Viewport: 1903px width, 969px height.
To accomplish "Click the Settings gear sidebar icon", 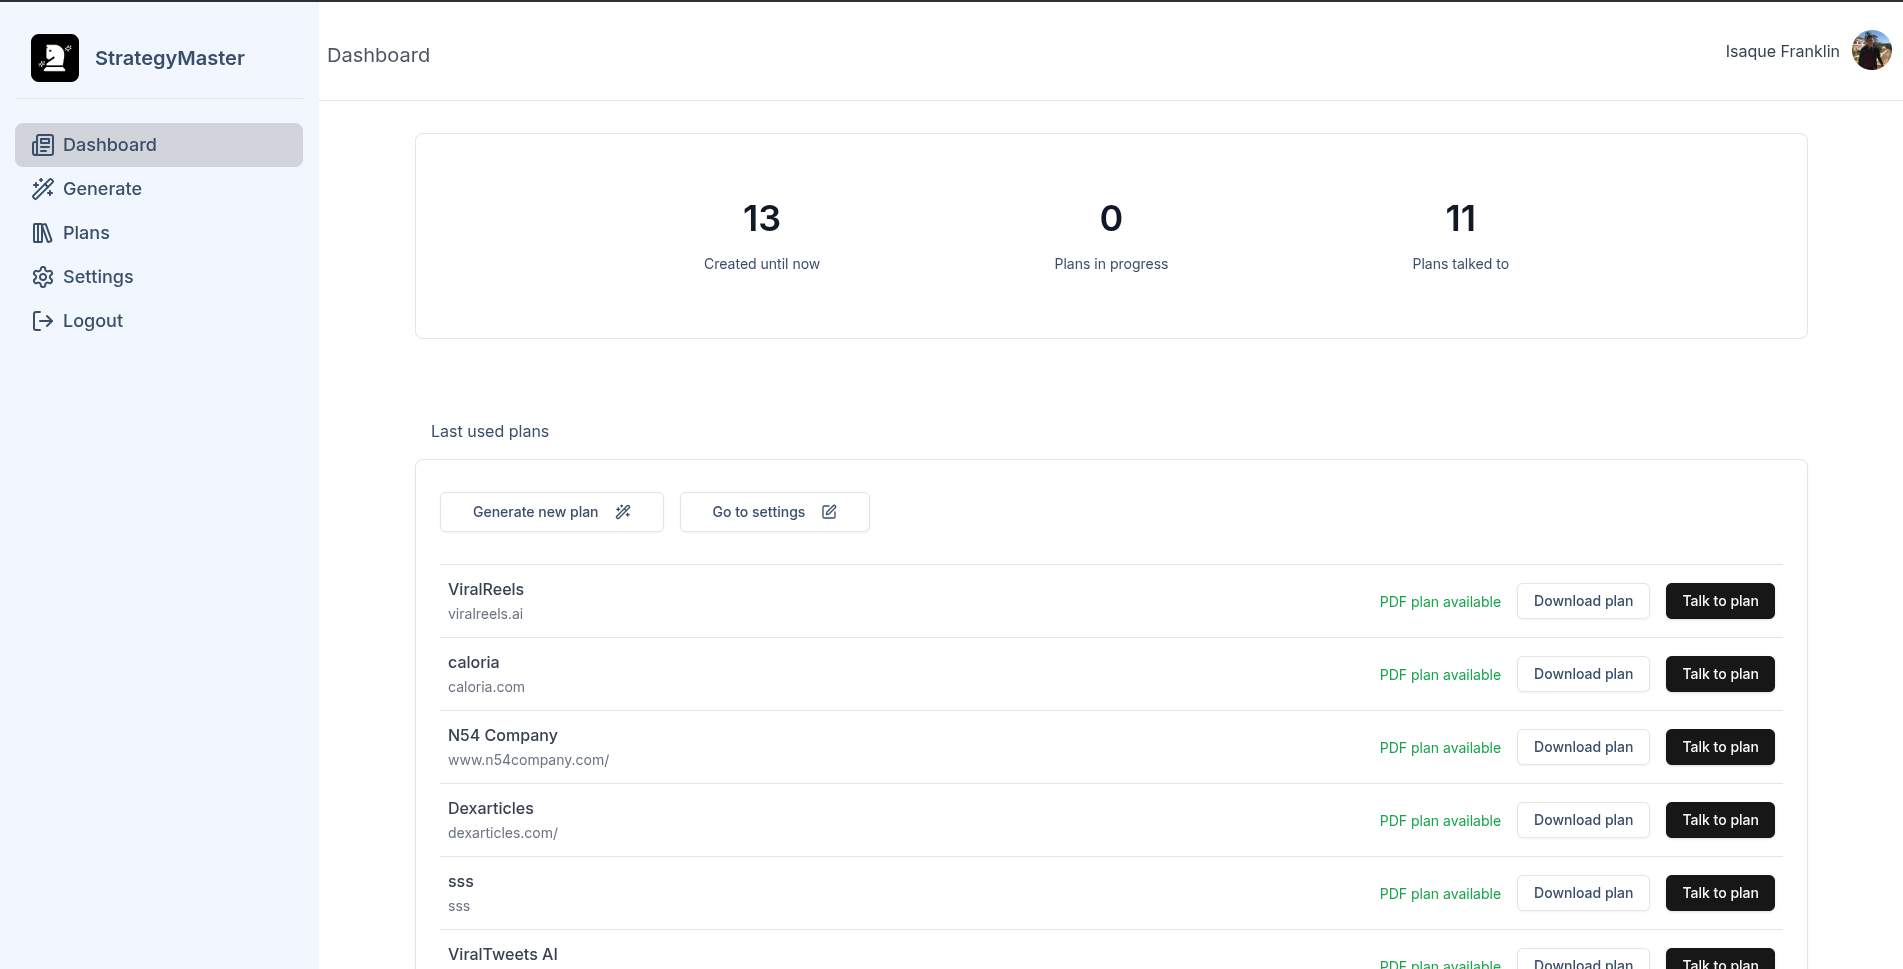I will (43, 277).
